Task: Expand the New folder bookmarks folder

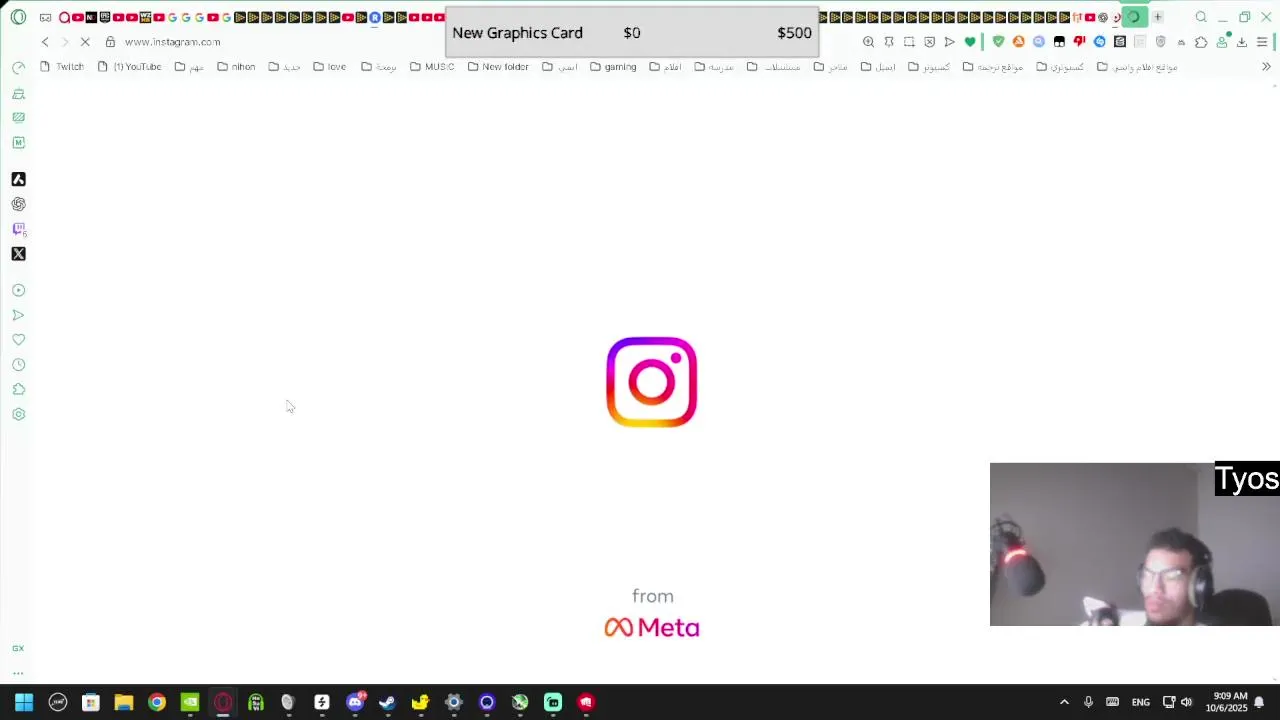Action: tap(498, 67)
